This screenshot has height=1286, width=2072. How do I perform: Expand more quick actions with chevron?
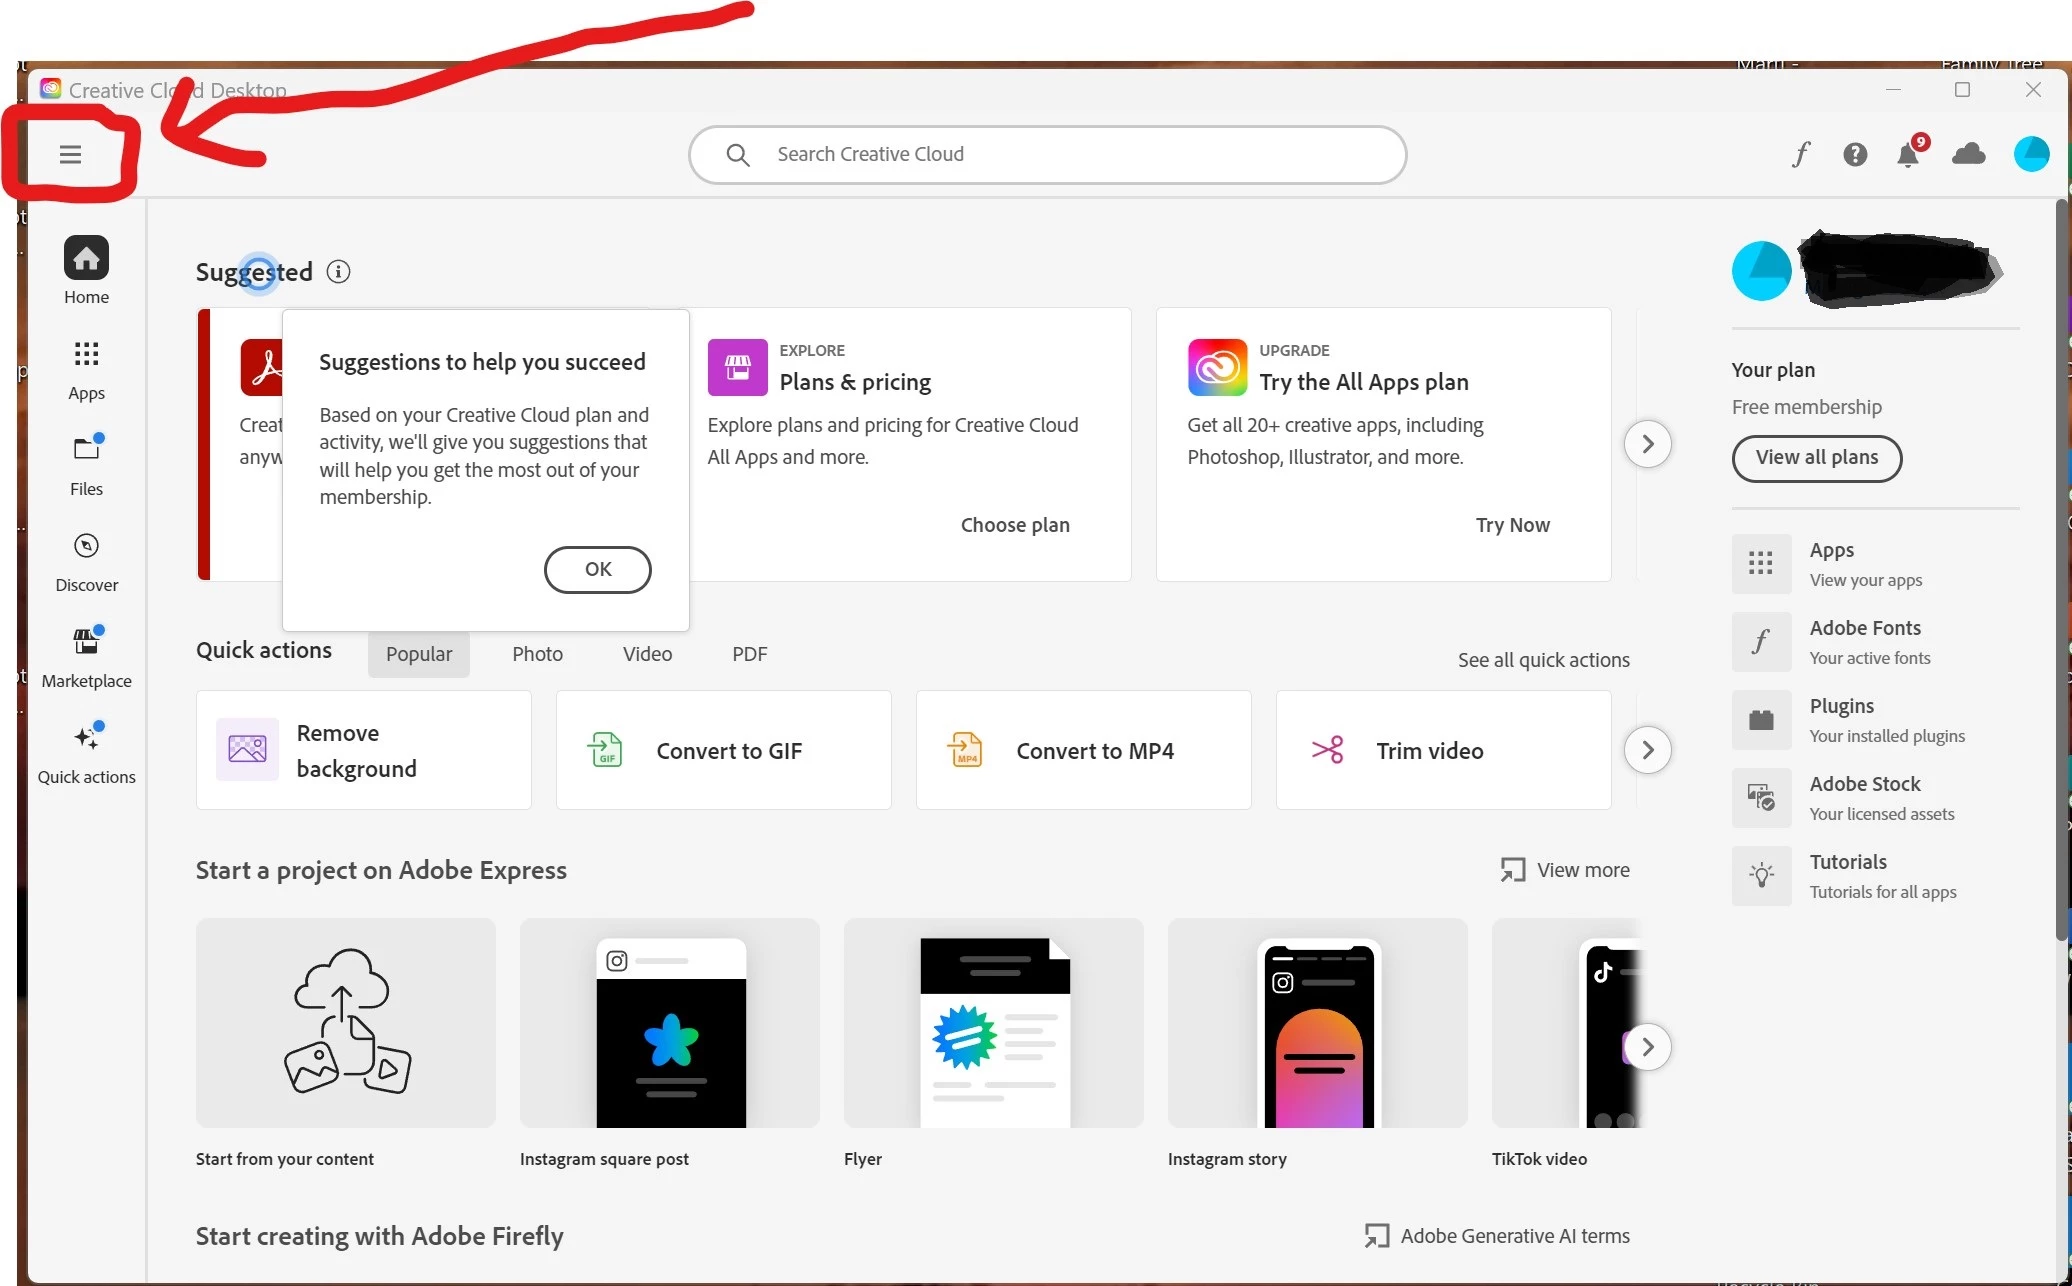1647,750
